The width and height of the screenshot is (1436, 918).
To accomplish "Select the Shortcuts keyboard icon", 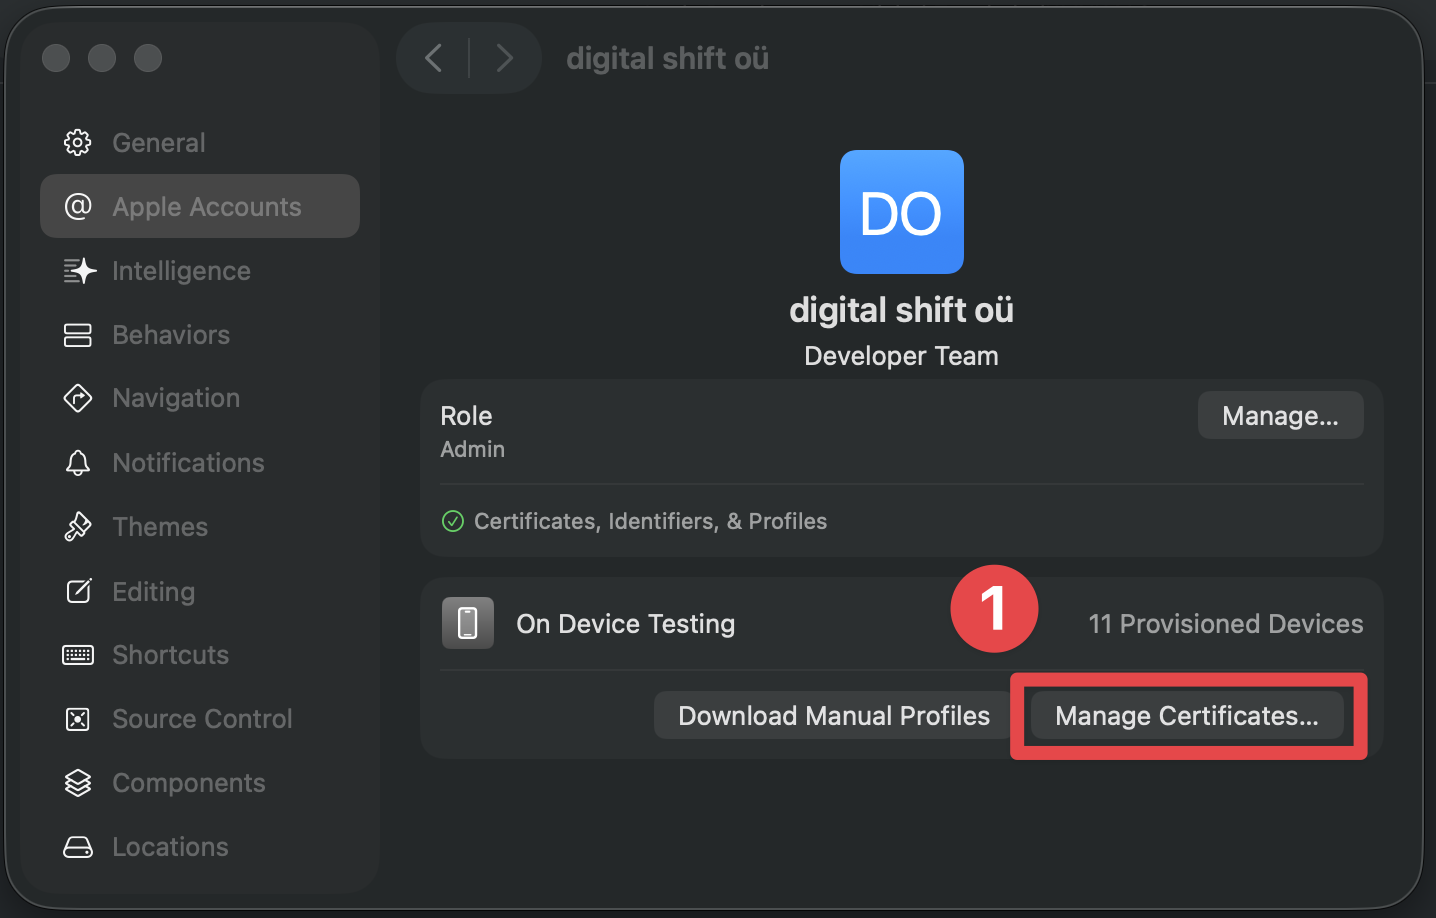I will click(77, 654).
